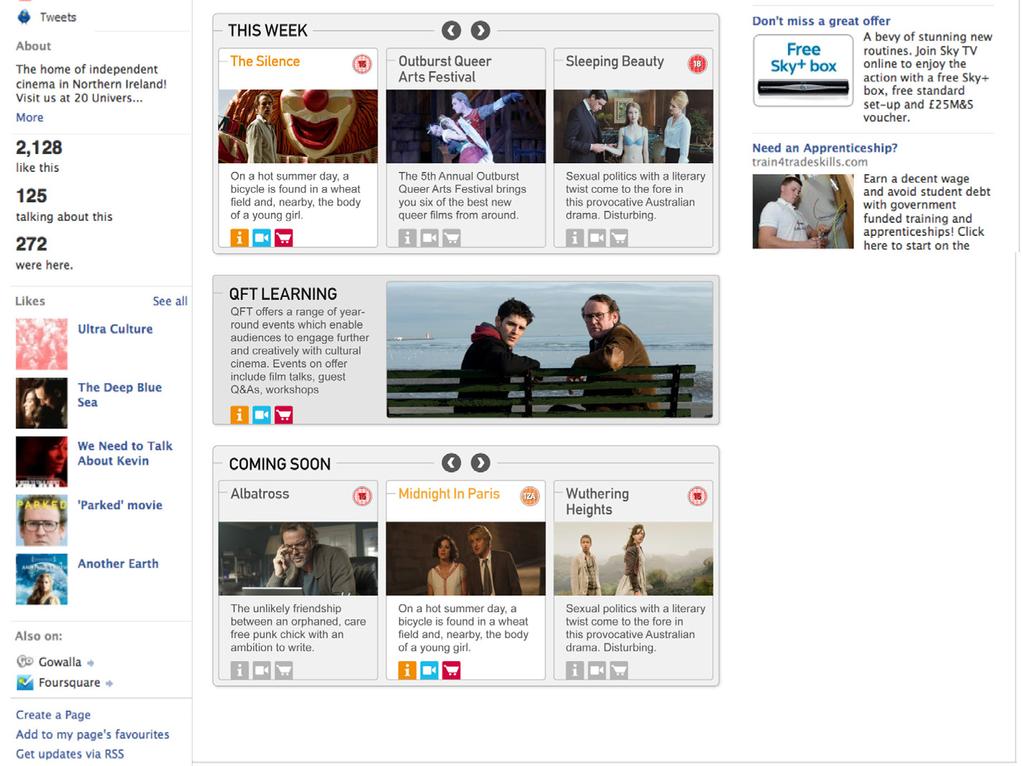
Task: Open Ultra Culture page link
Action: (x=115, y=329)
